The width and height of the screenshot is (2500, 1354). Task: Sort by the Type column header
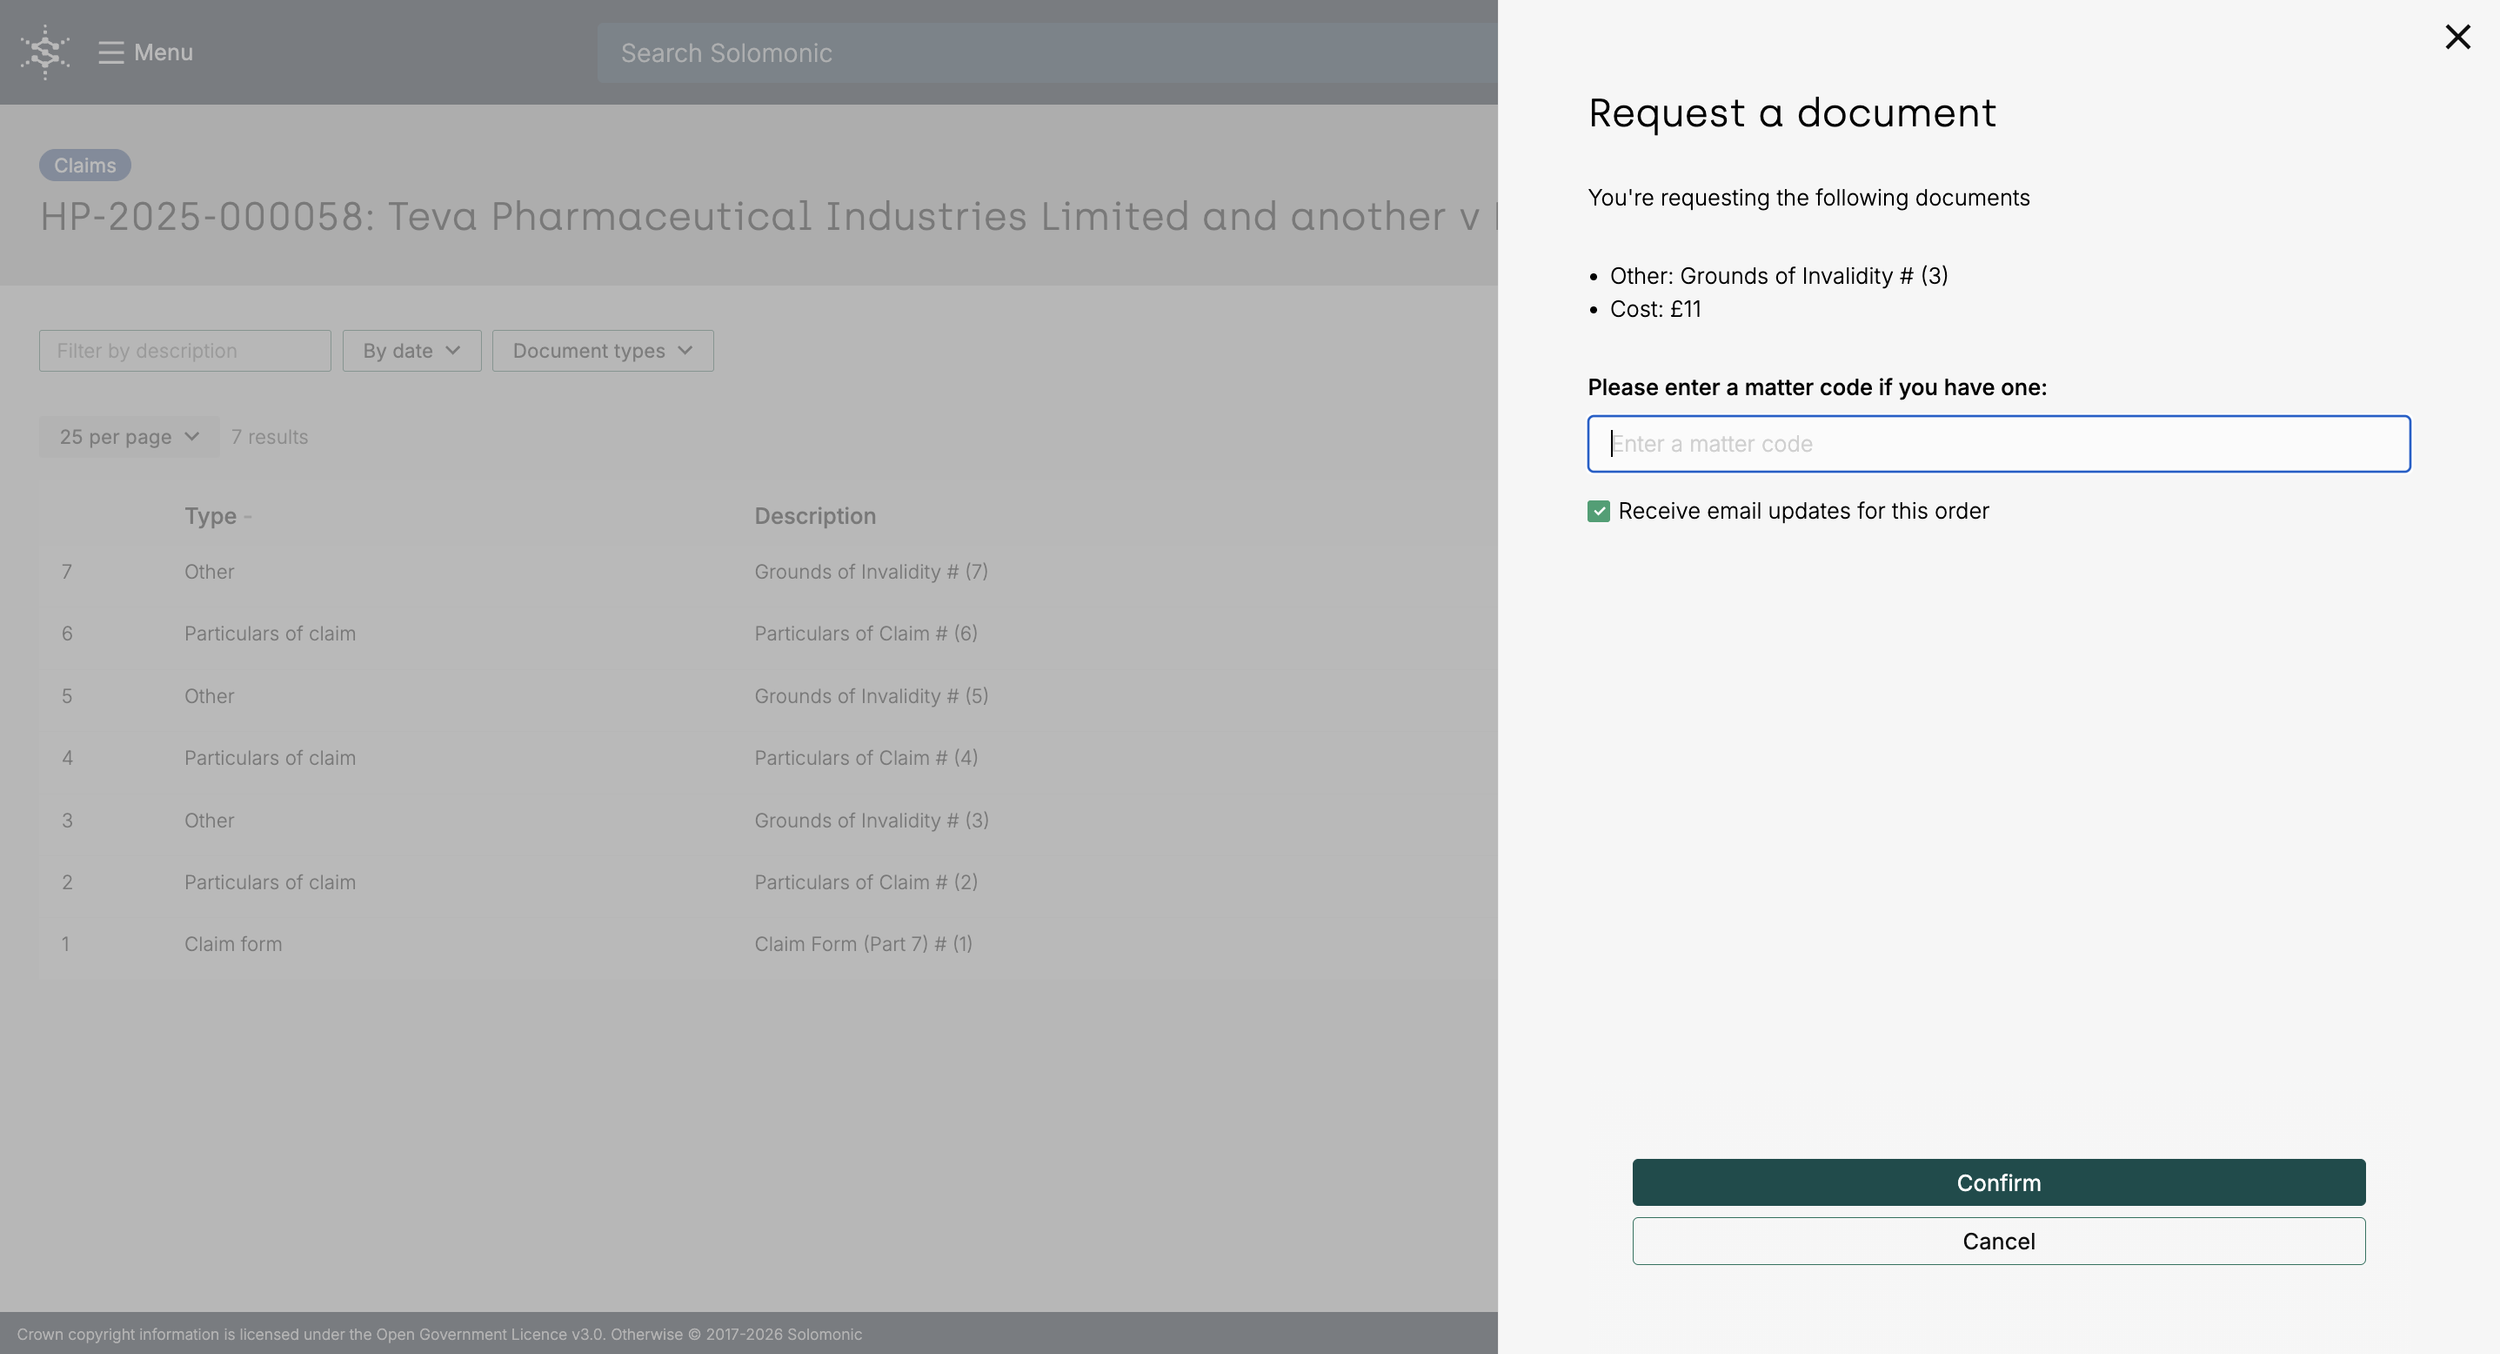click(210, 516)
